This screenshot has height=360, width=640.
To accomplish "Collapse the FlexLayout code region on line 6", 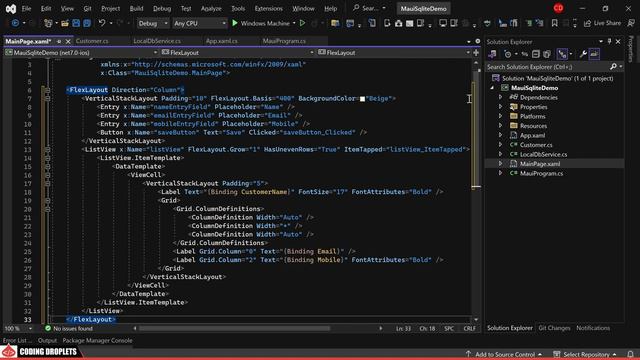I will pyautogui.click(x=48, y=90).
